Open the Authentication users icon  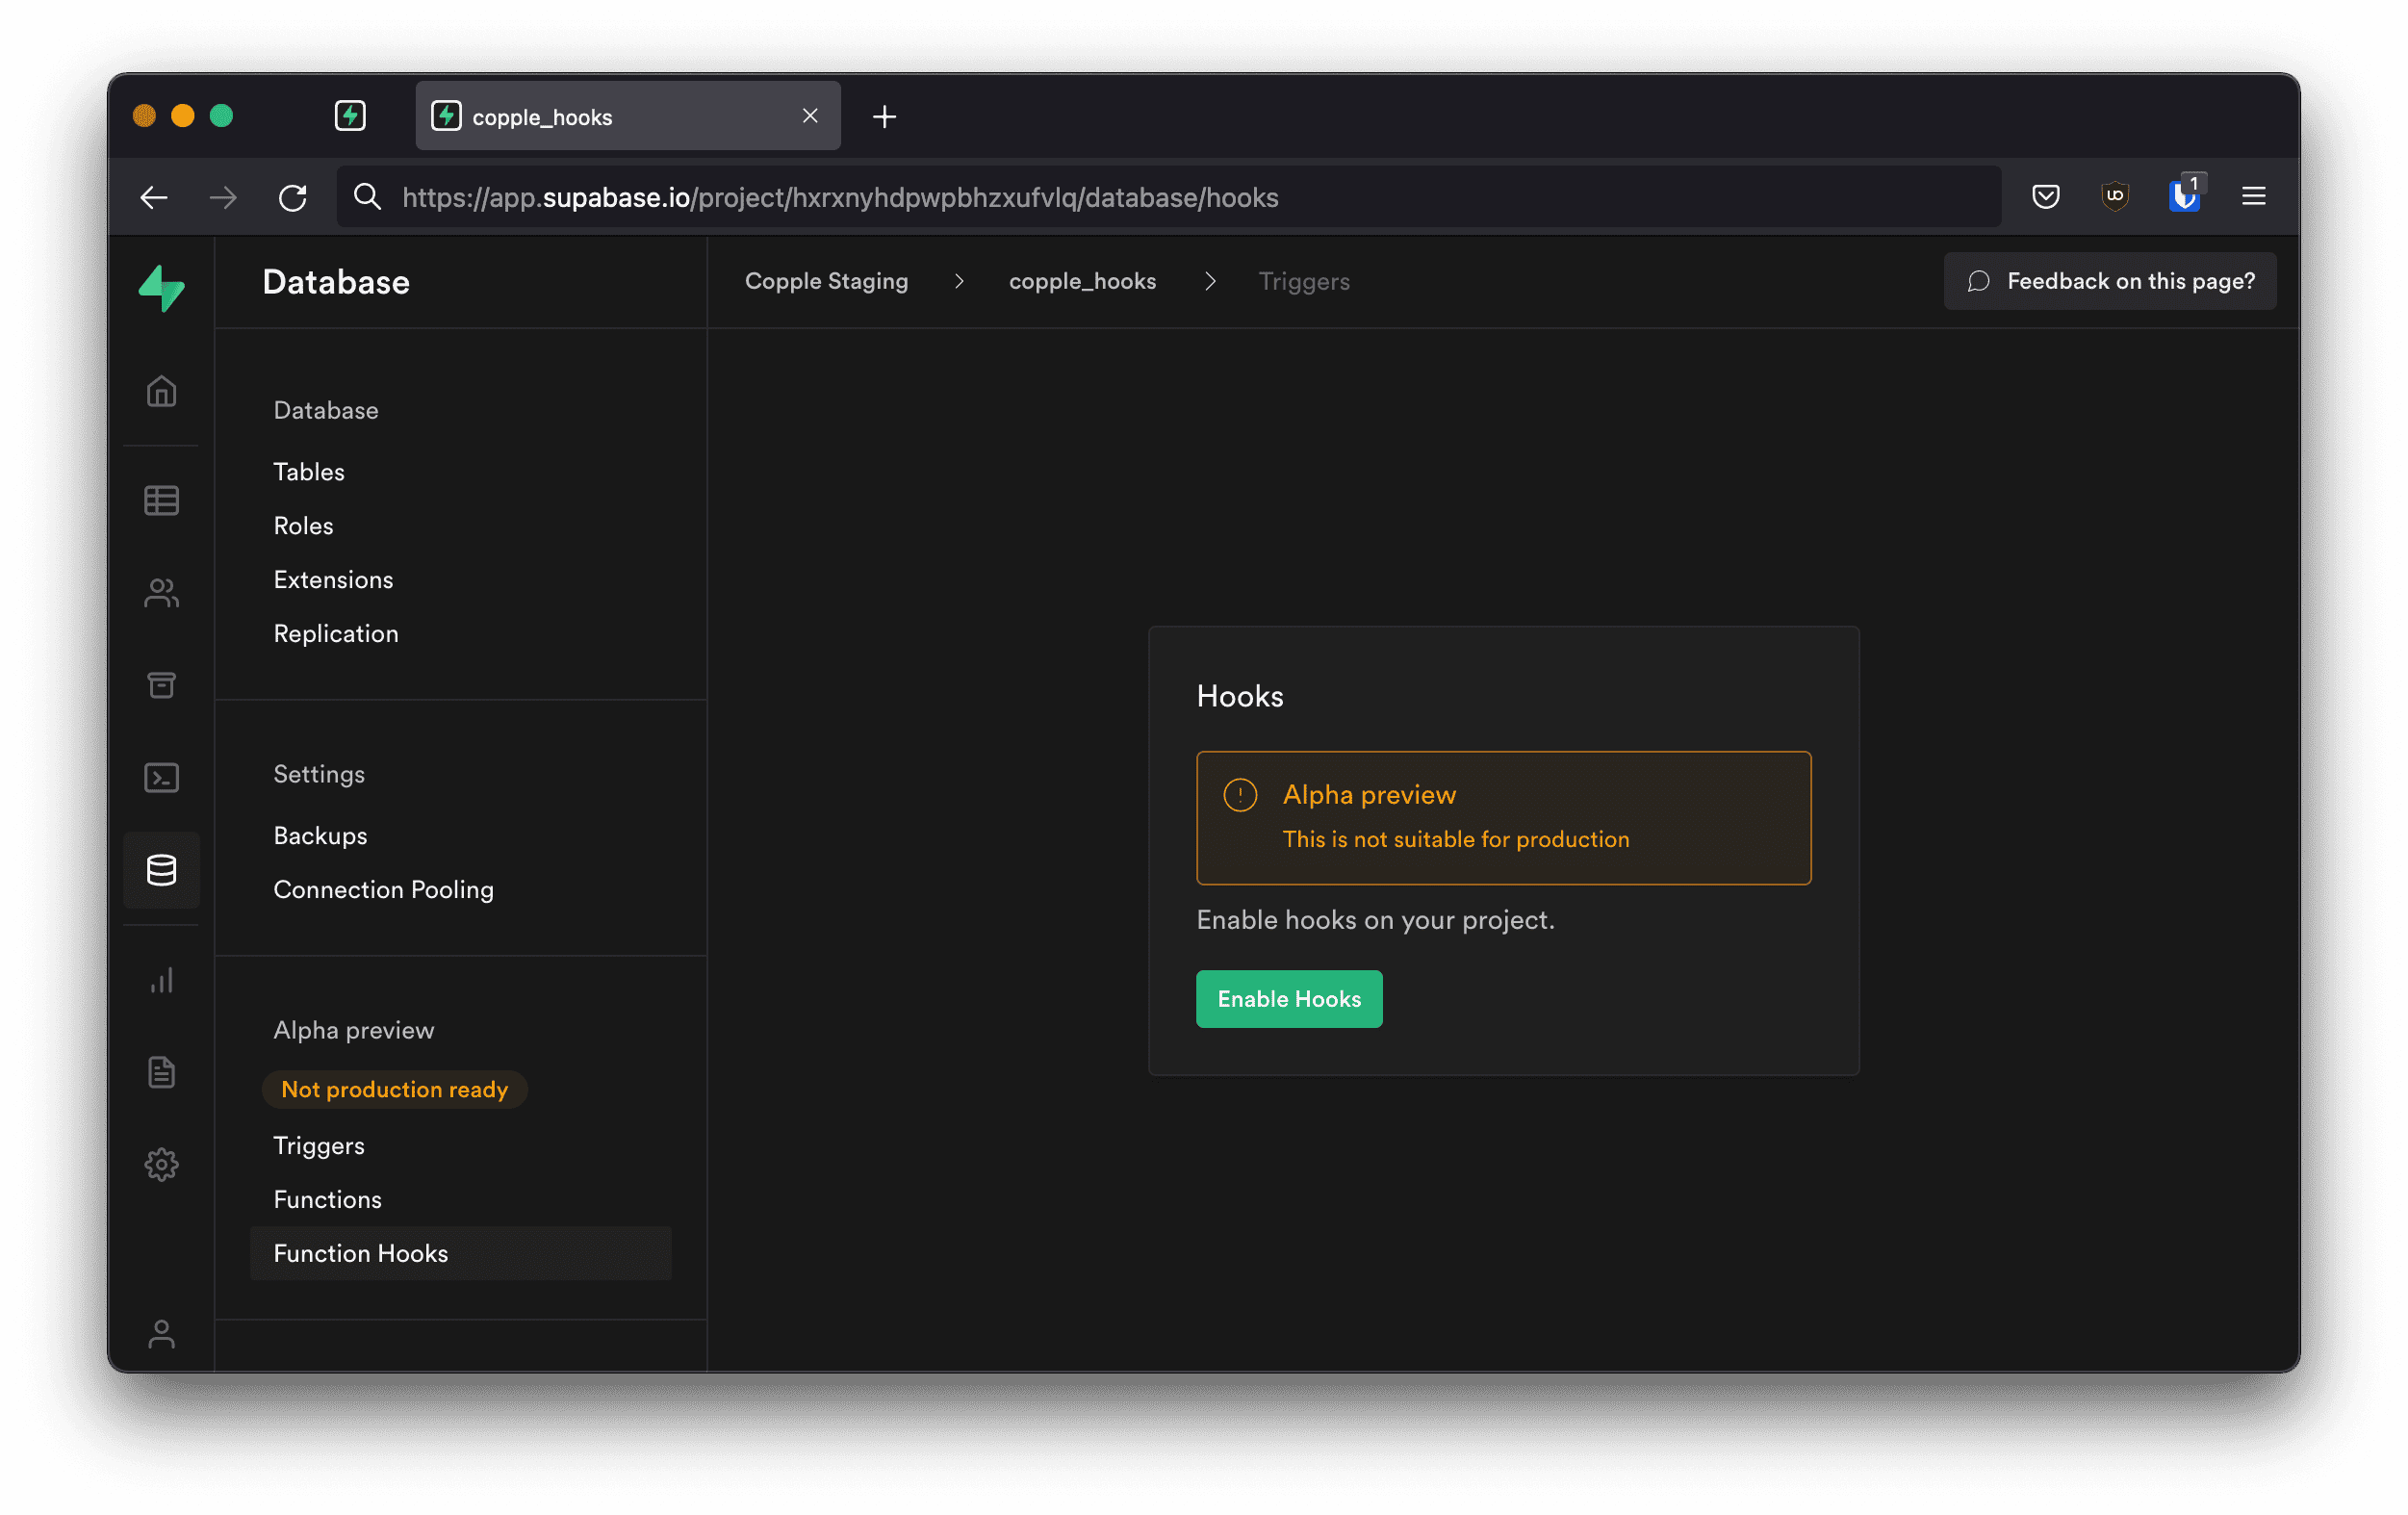(161, 593)
